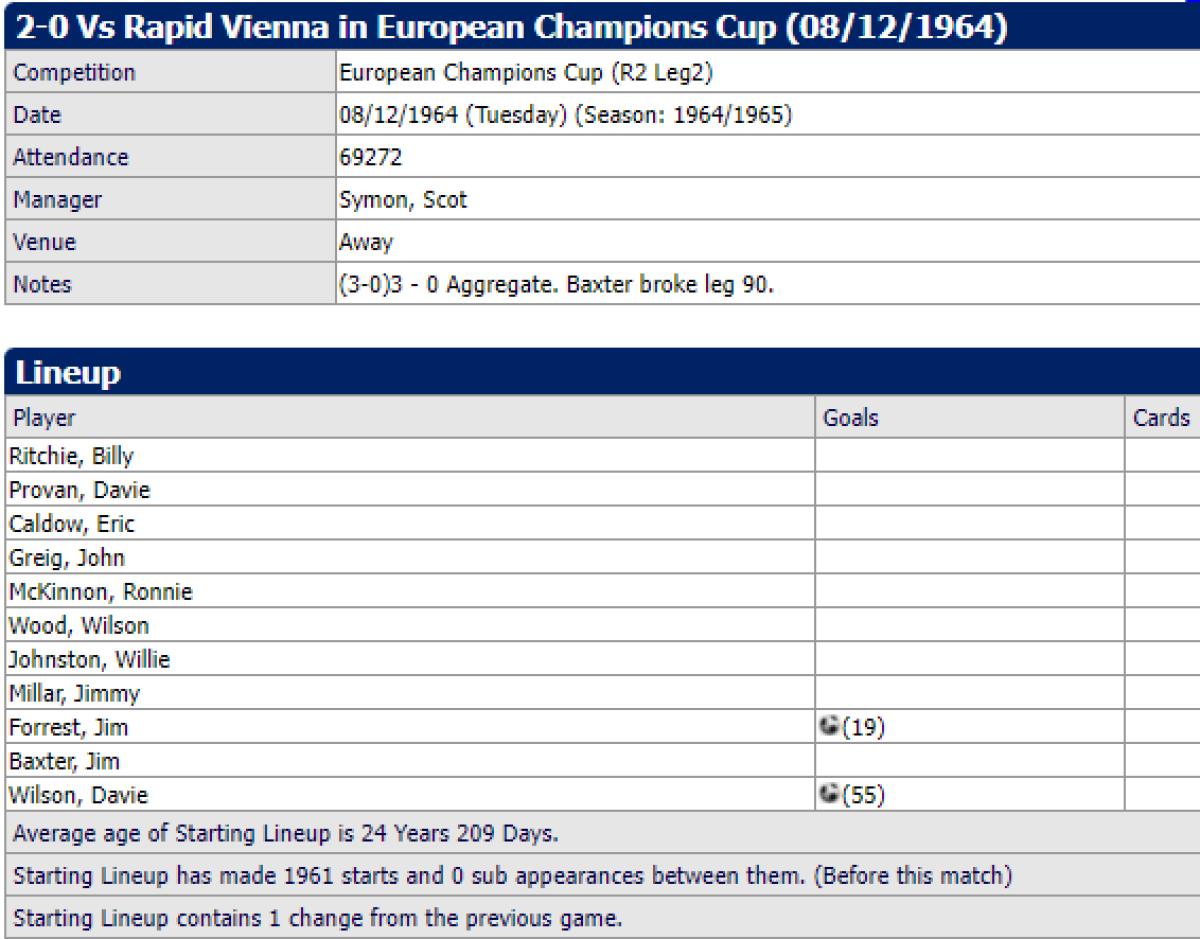1200x939 pixels.
Task: Open Wood, Wilson player entry
Action: pos(78,626)
